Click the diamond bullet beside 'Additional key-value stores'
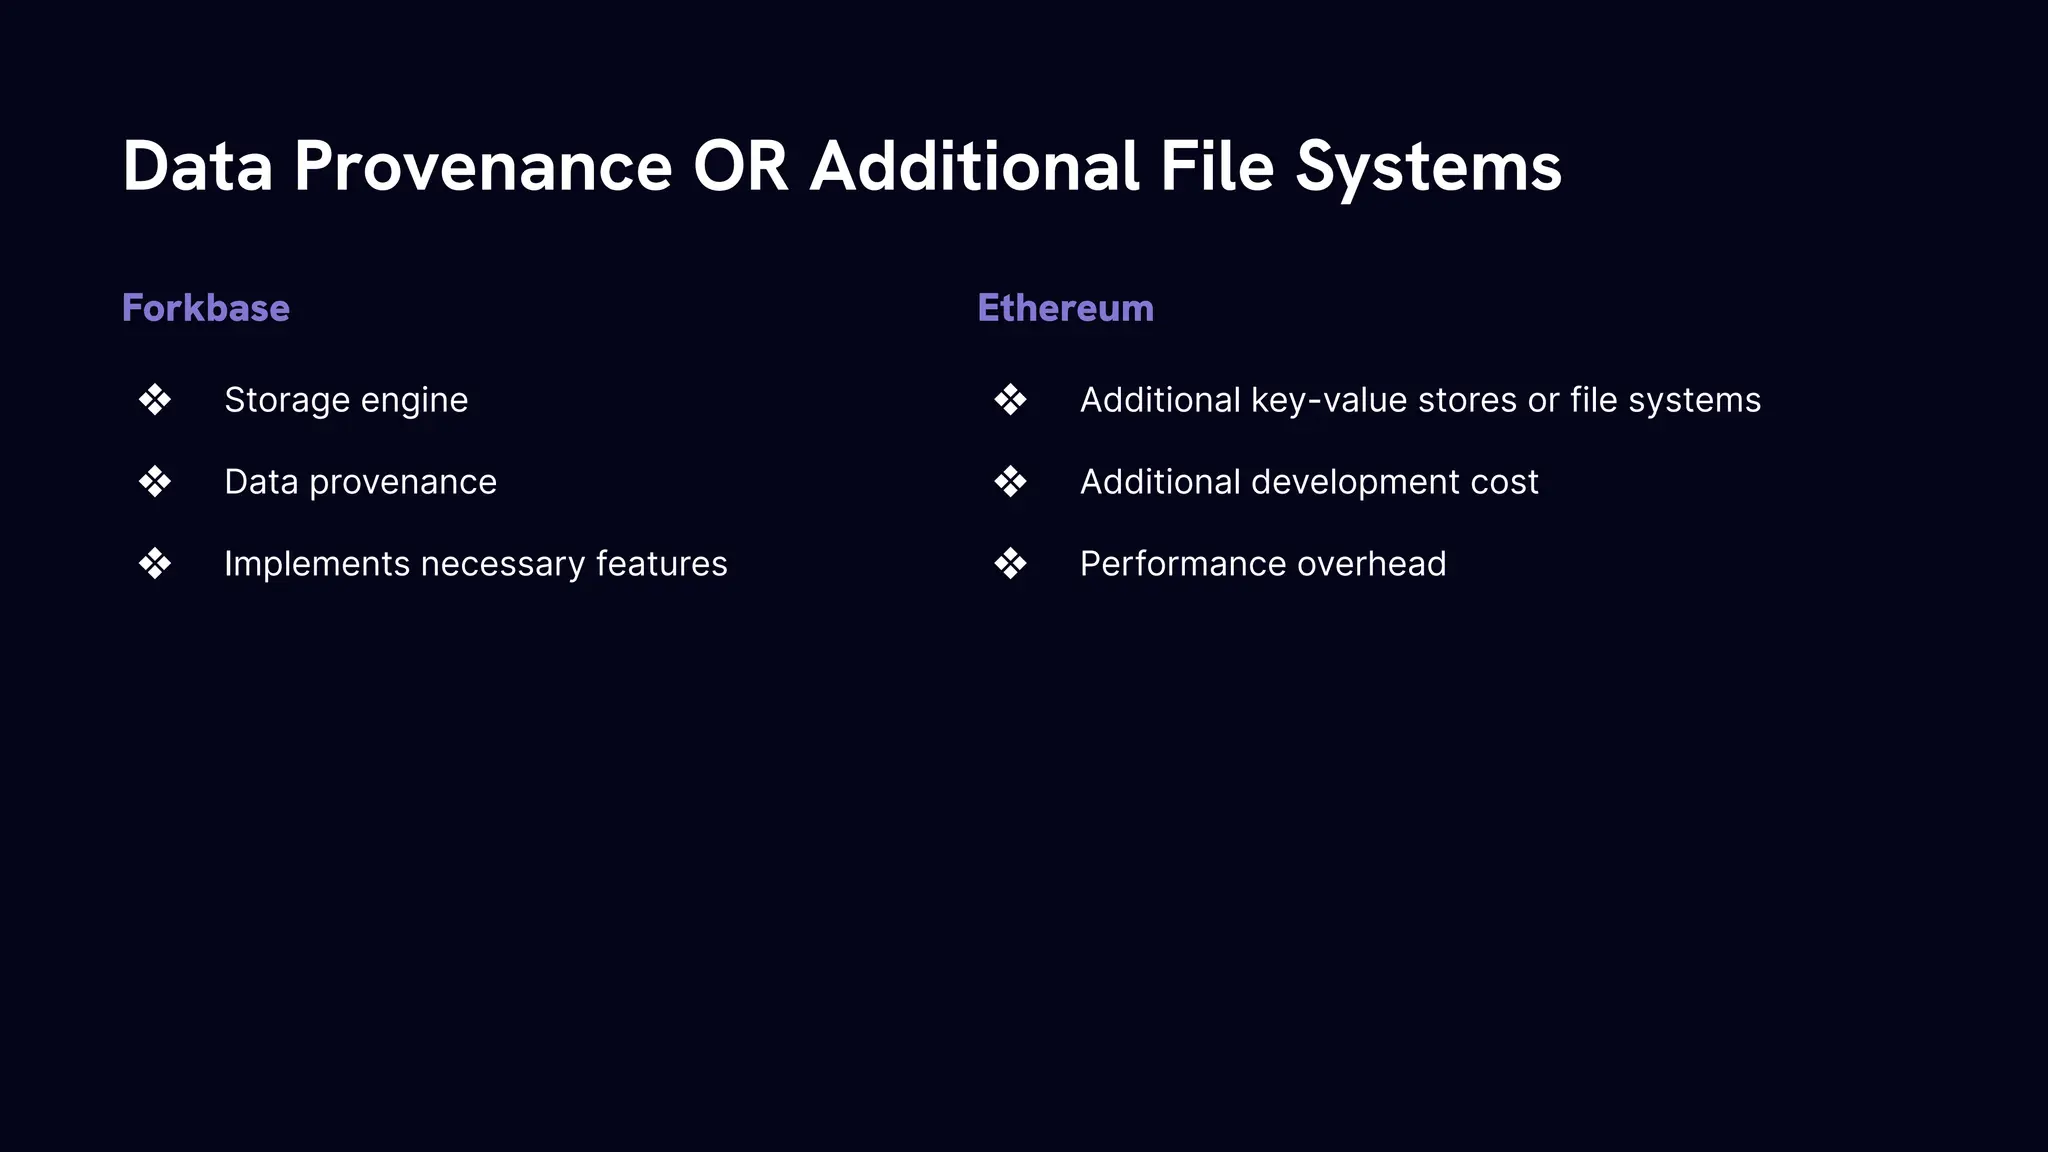 pyautogui.click(x=1010, y=400)
